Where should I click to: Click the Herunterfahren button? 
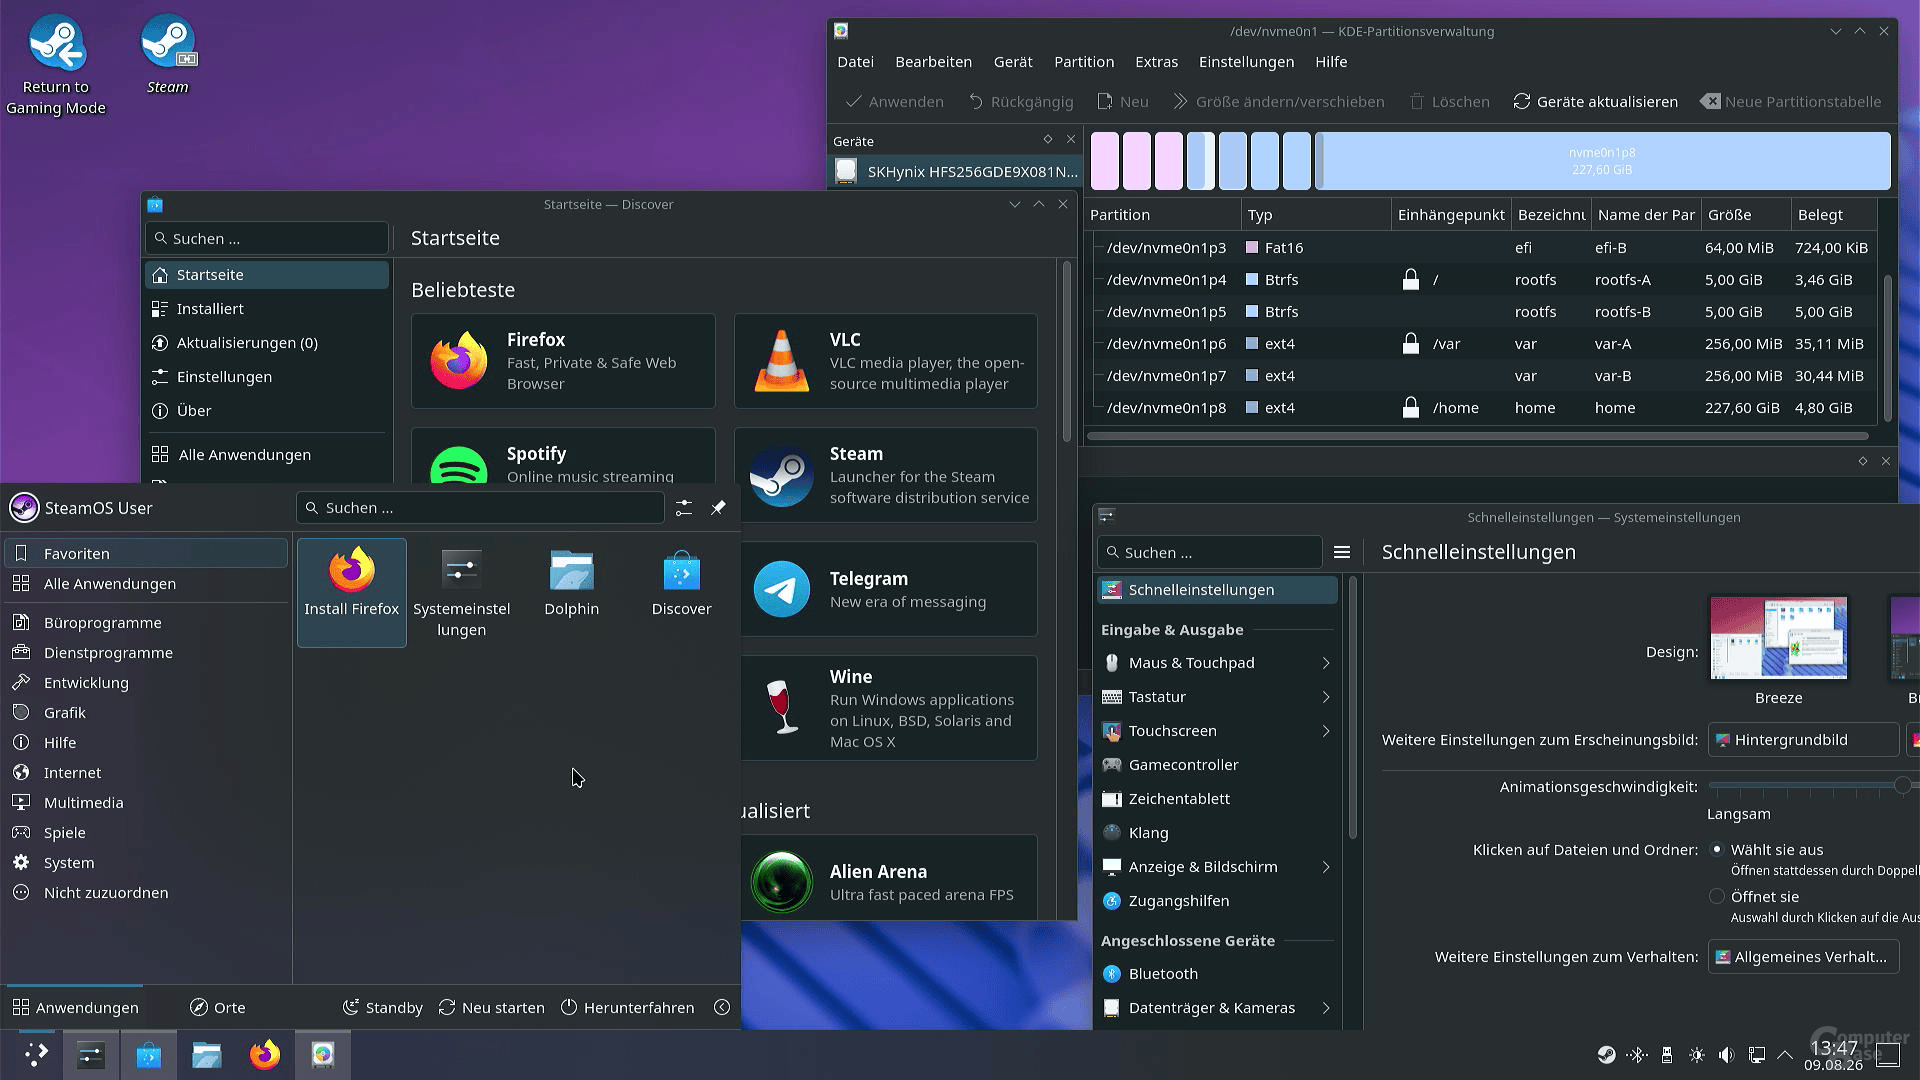pyautogui.click(x=628, y=1007)
